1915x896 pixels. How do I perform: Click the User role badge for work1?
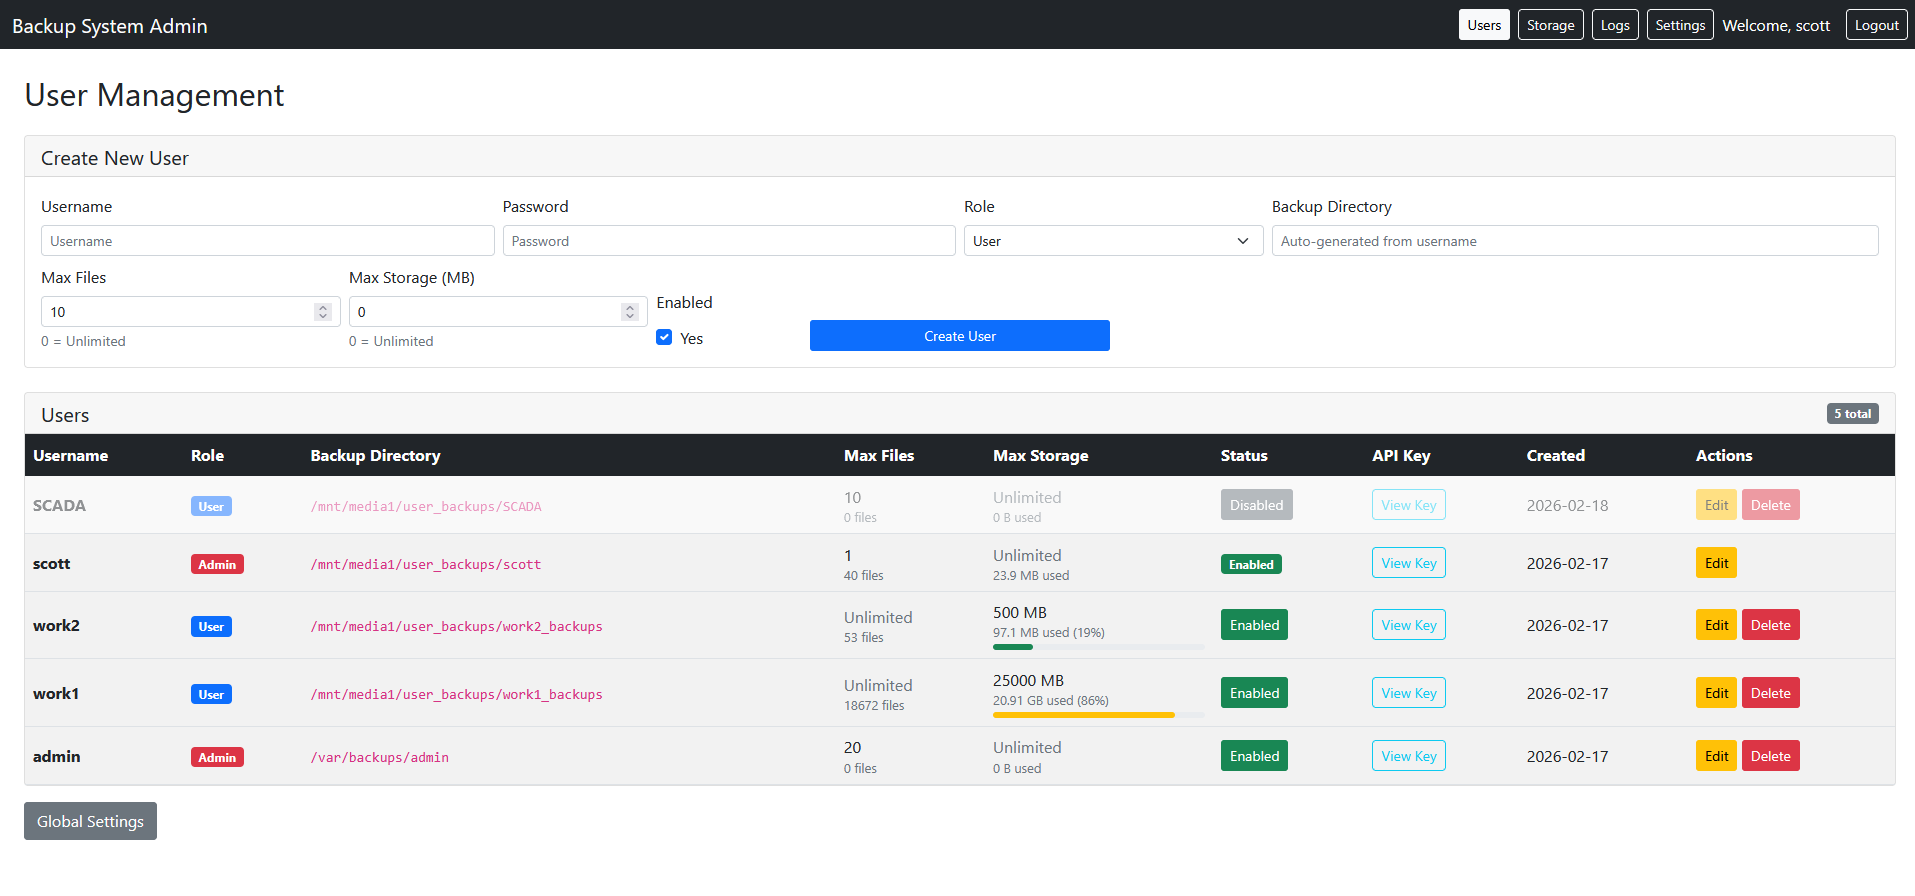pos(211,694)
